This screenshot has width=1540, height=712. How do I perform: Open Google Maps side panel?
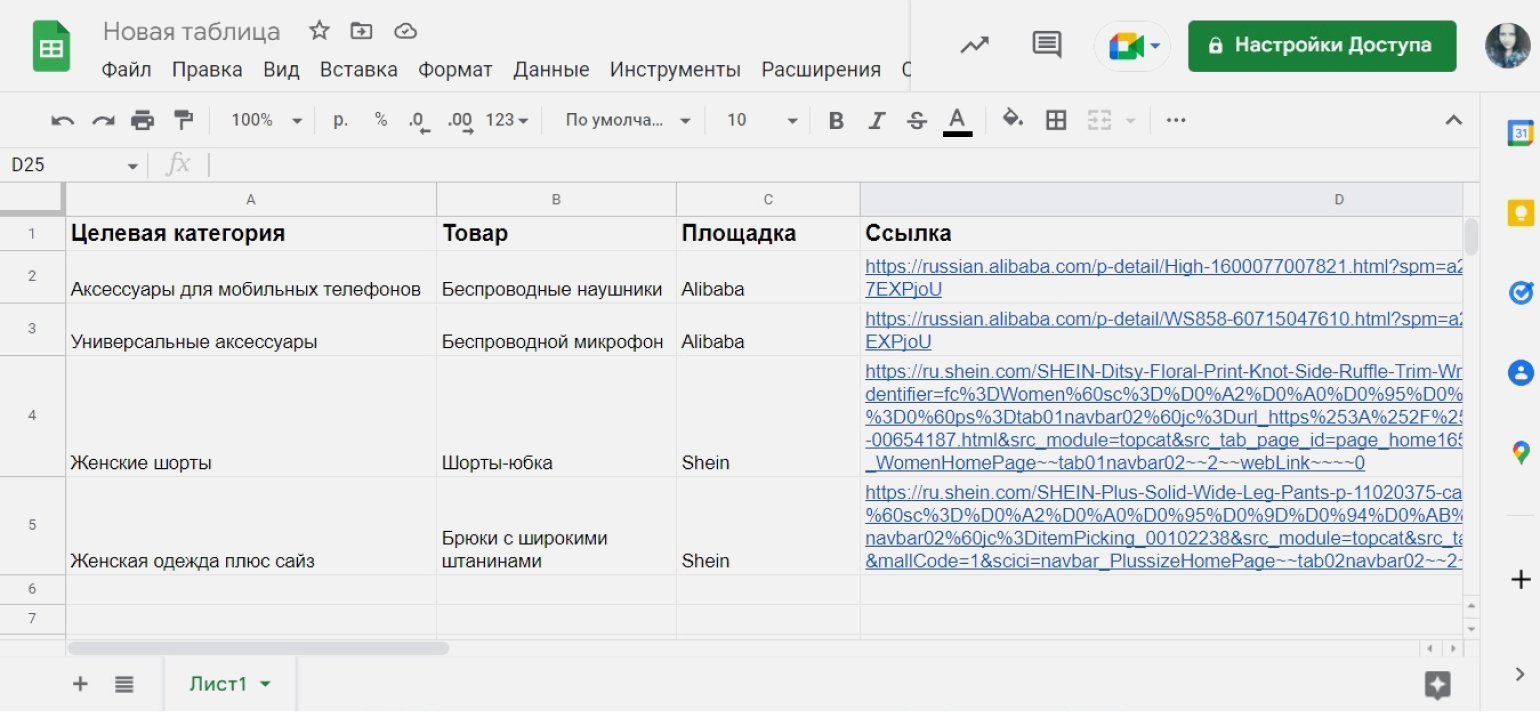(1520, 453)
